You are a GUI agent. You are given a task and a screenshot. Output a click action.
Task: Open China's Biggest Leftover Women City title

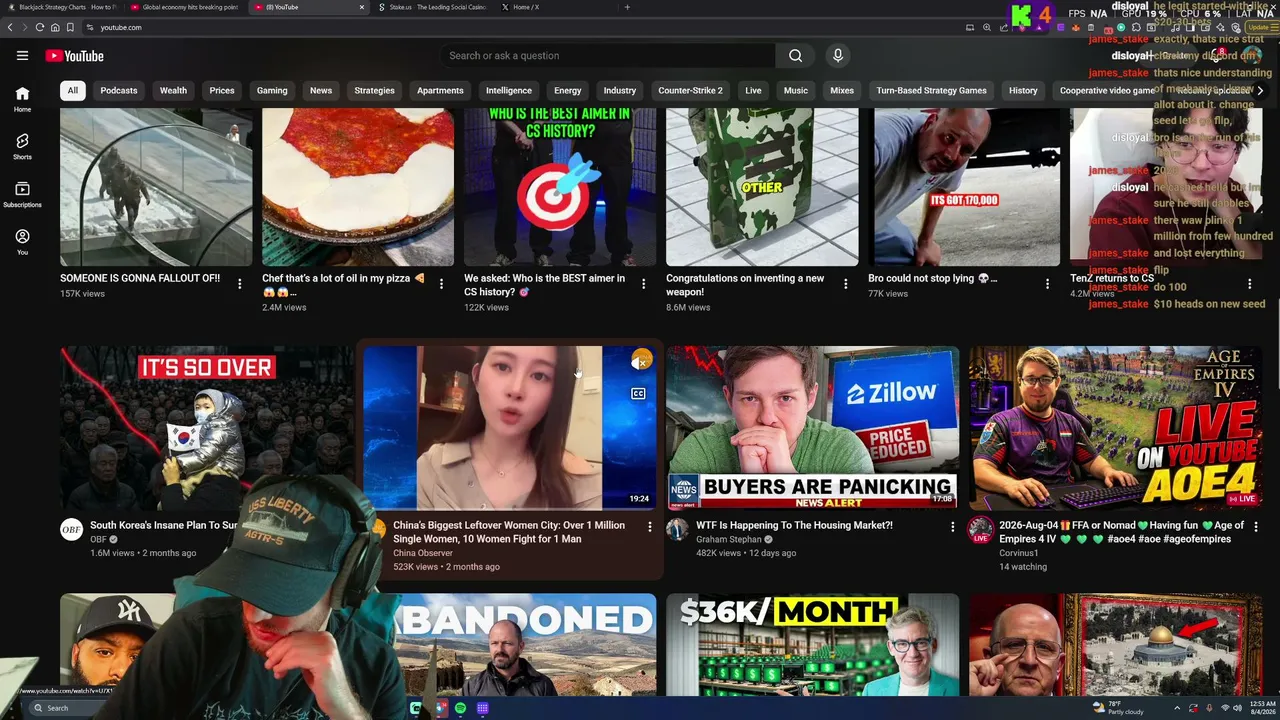pos(509,532)
